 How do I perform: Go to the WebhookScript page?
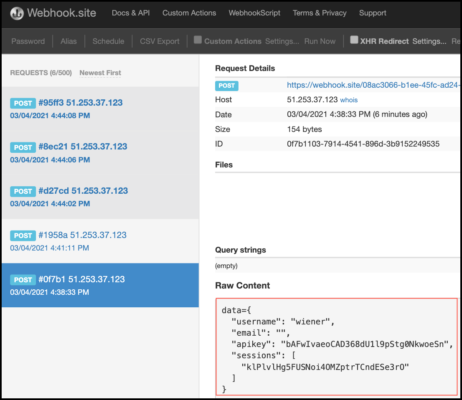[x=254, y=13]
